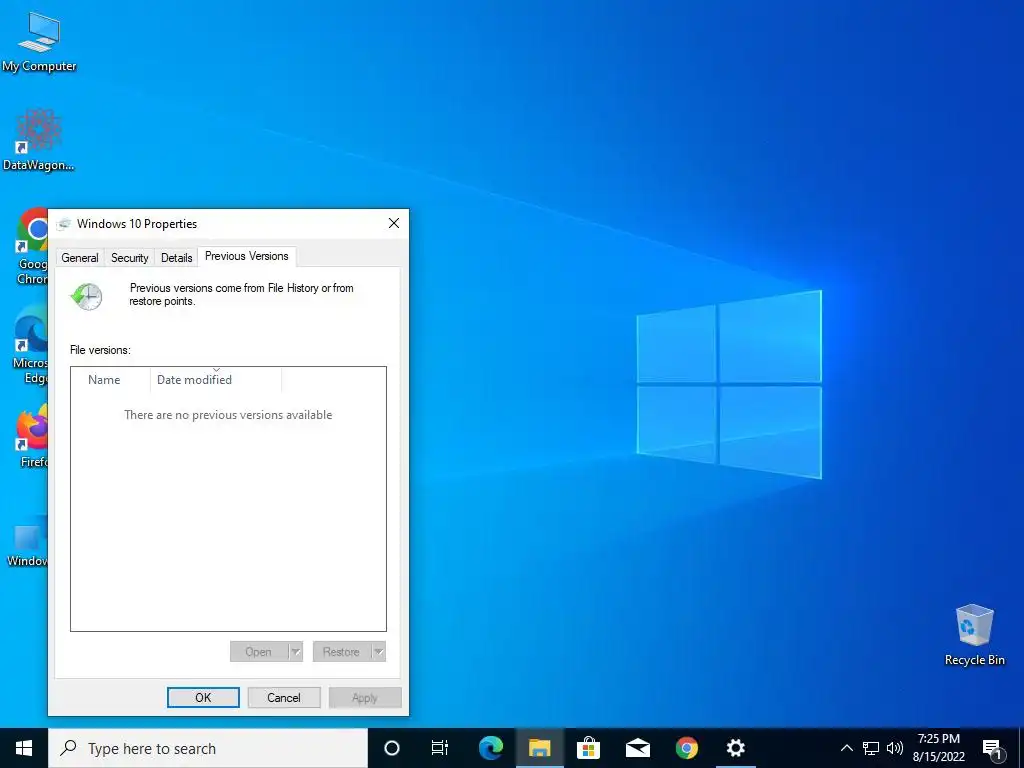Click the Open button in Properties
This screenshot has height=768, width=1024.
pos(259,652)
